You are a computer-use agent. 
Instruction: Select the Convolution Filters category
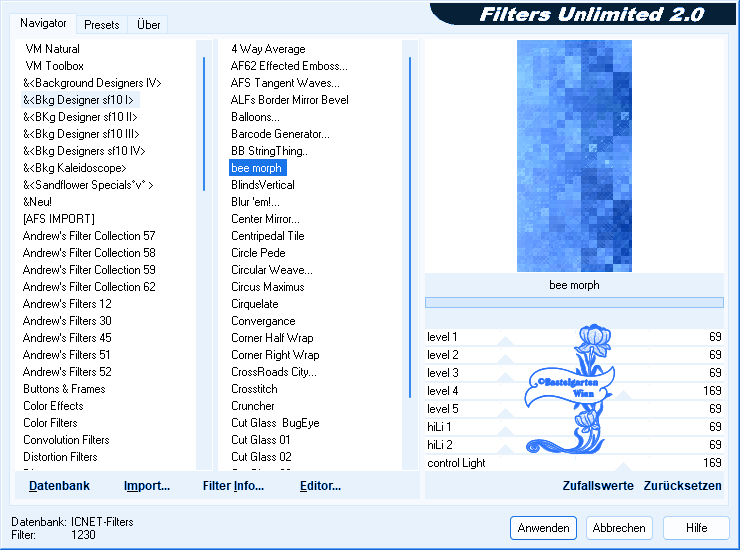pos(66,440)
